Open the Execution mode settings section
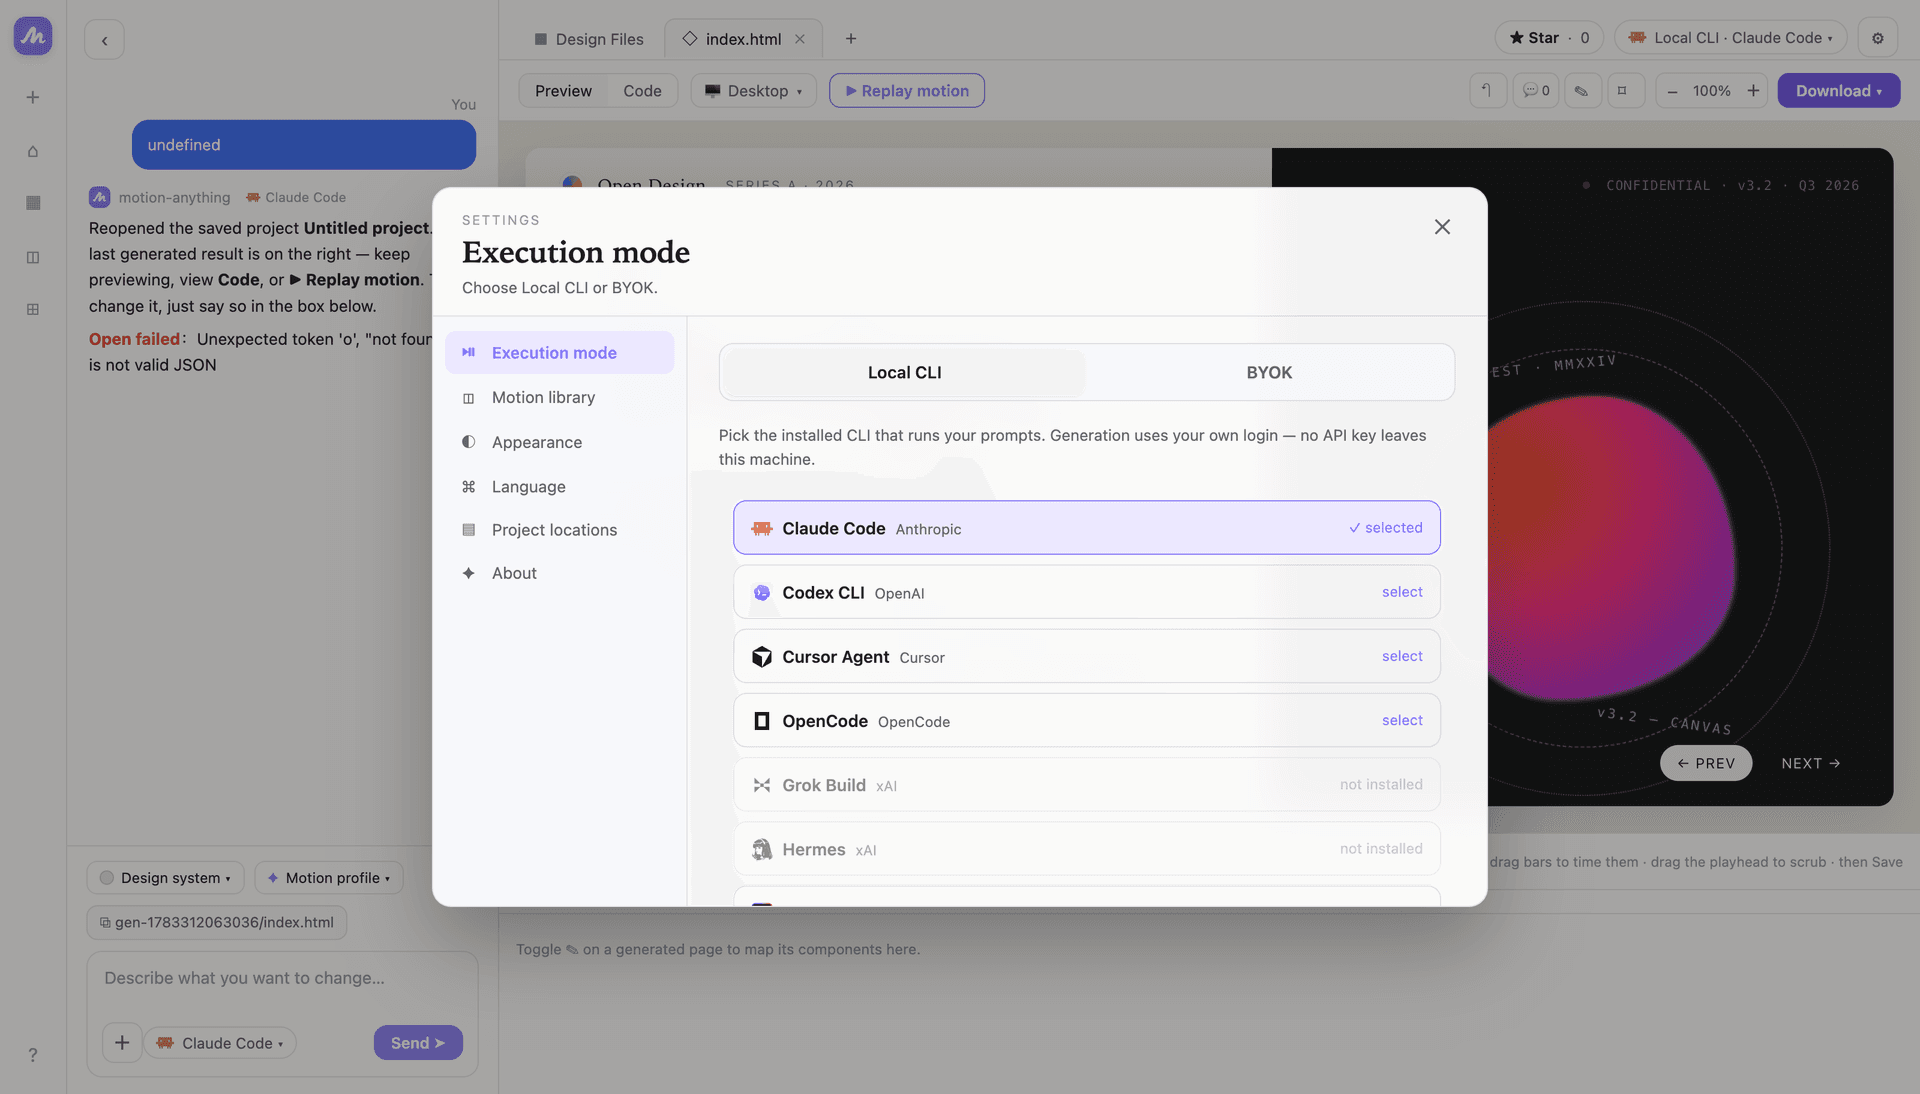Screen dimensions: 1920x1094 tap(559, 353)
